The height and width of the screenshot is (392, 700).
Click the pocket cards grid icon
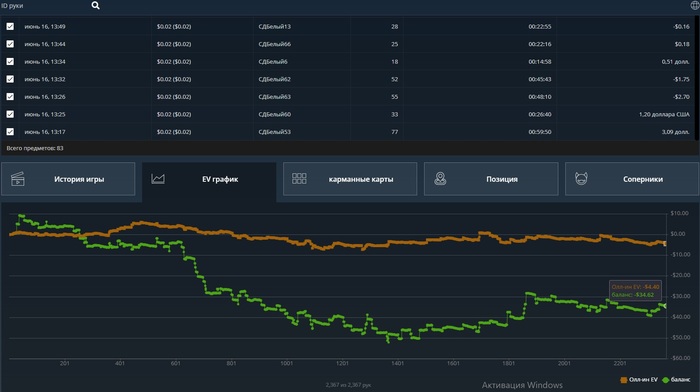(x=299, y=179)
